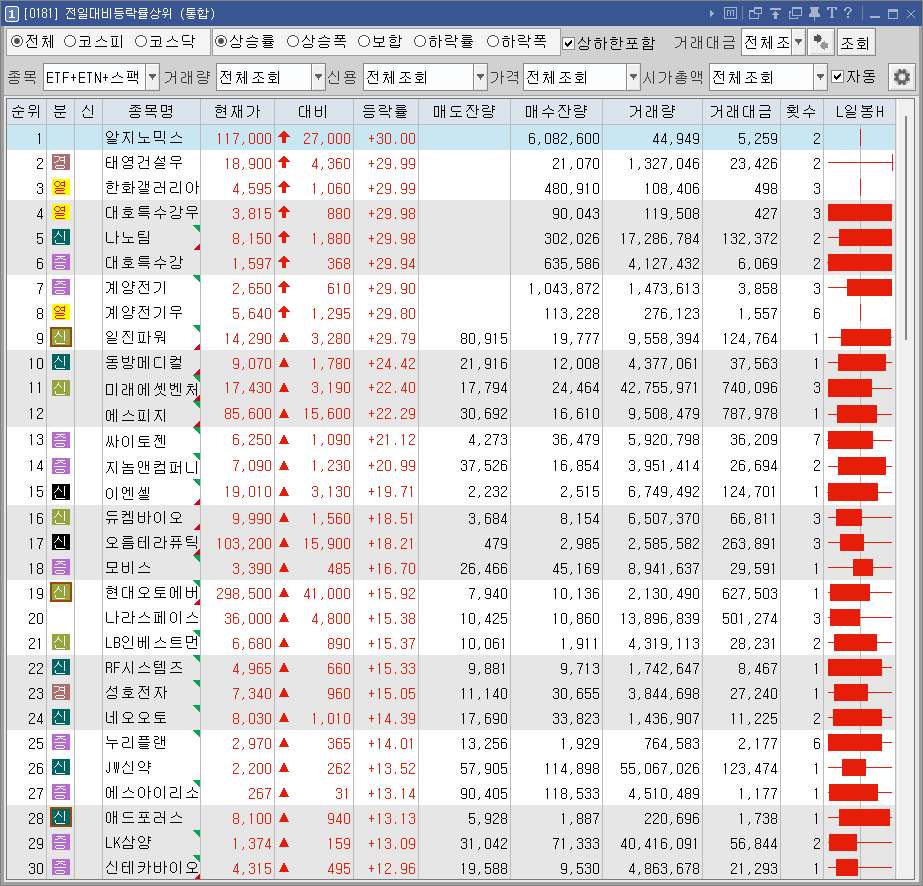
Task: Click the daily candle bar for 태영건설우
Action: pyautogui.click(x=860, y=162)
